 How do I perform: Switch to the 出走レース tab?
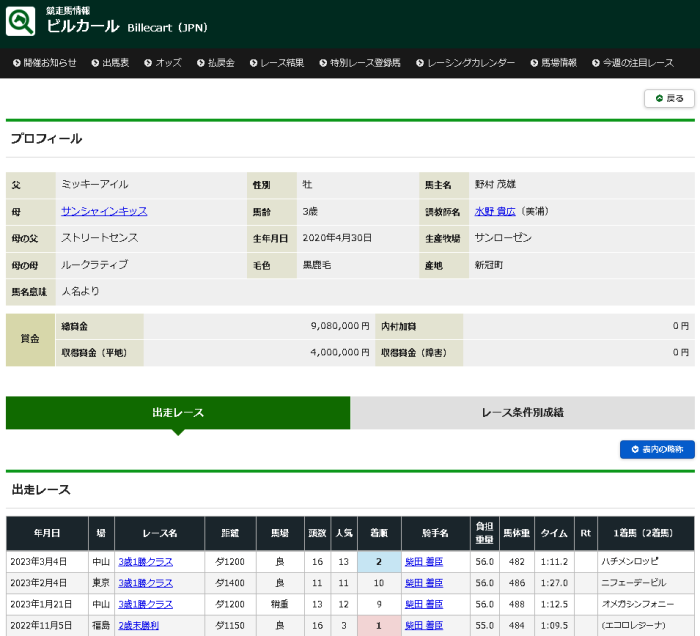[x=178, y=413]
